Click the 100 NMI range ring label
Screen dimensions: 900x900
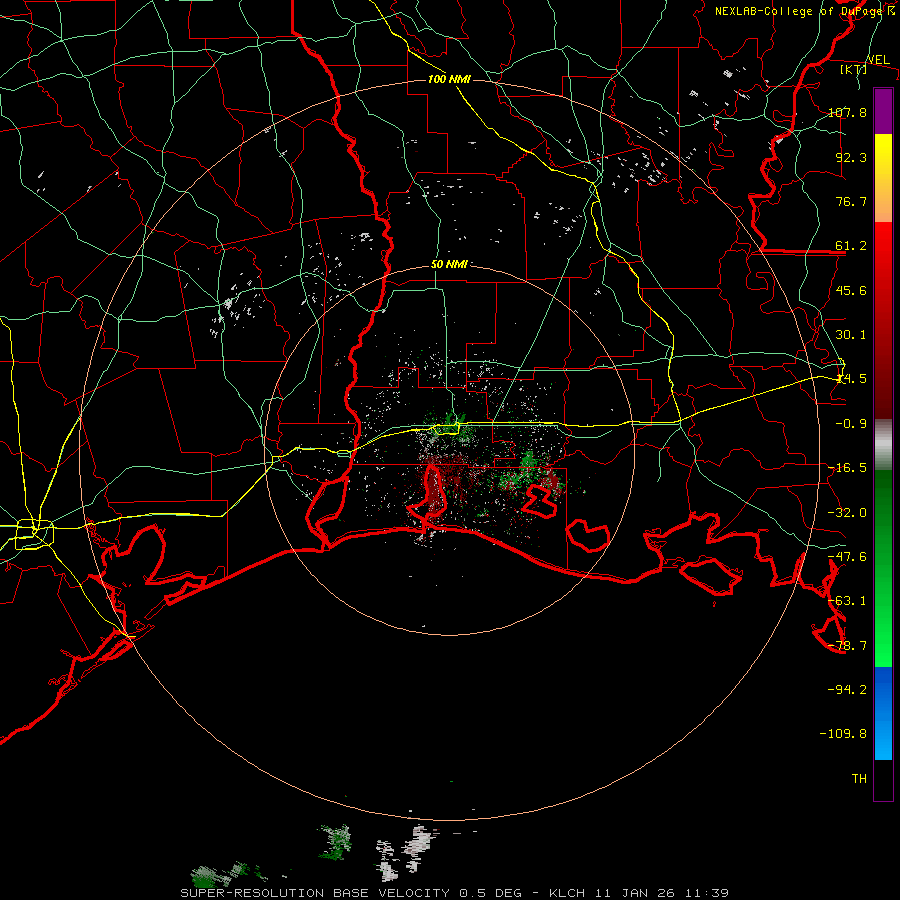[x=449, y=79]
